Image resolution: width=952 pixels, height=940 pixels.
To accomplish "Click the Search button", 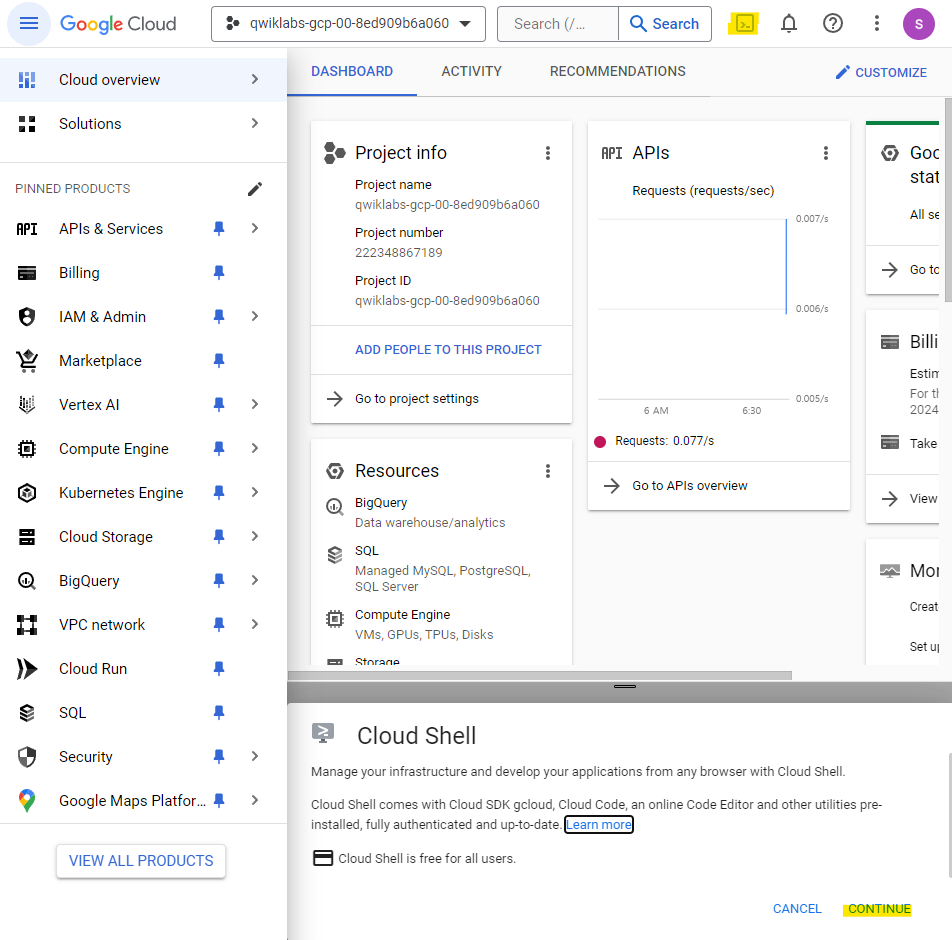I will [665, 24].
